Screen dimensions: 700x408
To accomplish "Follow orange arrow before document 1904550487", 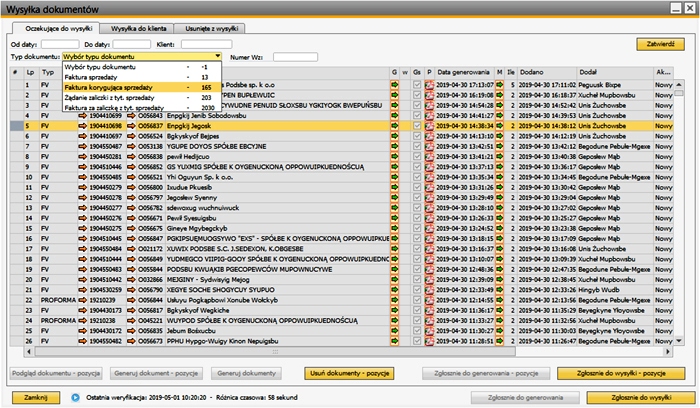I will point(82,146).
